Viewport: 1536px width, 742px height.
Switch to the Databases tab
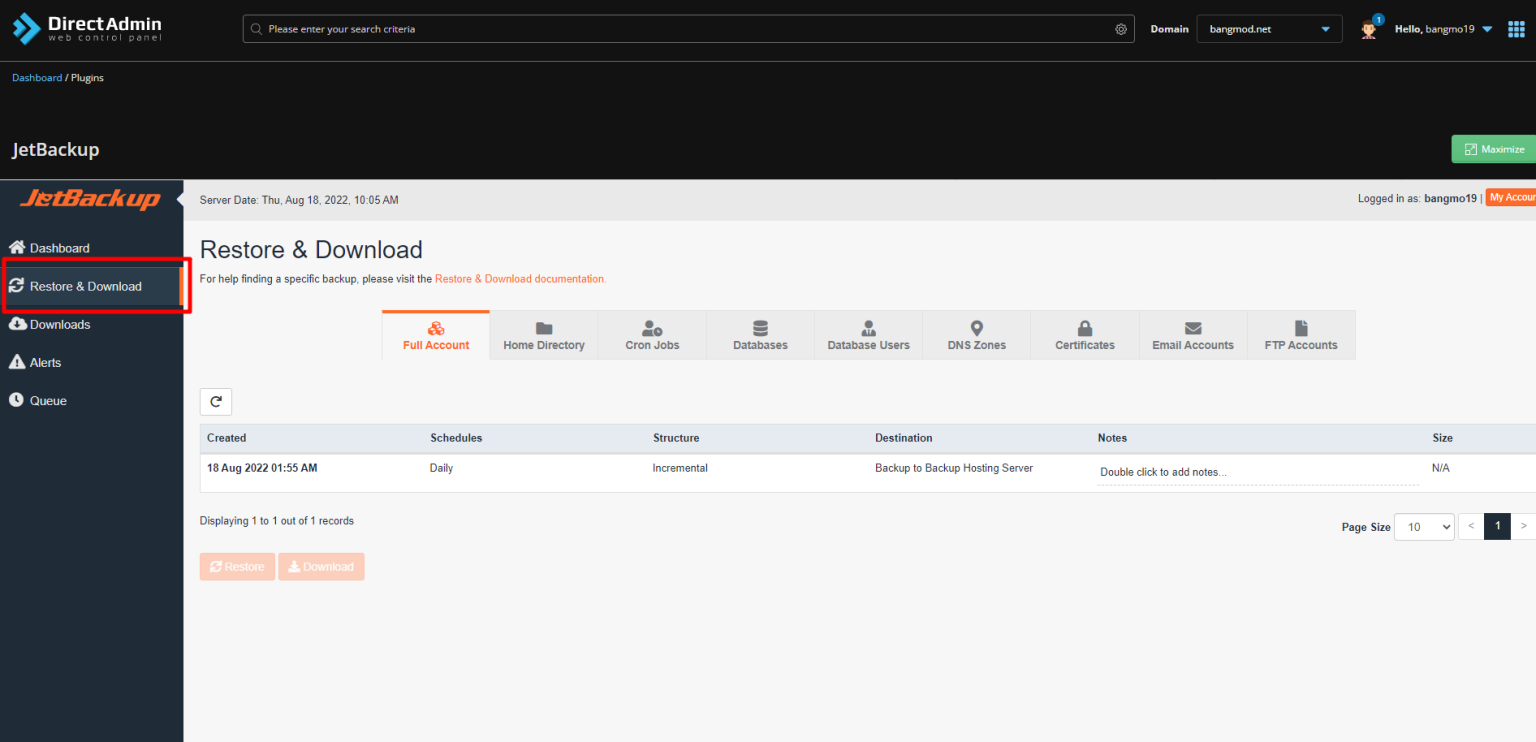pyautogui.click(x=760, y=334)
